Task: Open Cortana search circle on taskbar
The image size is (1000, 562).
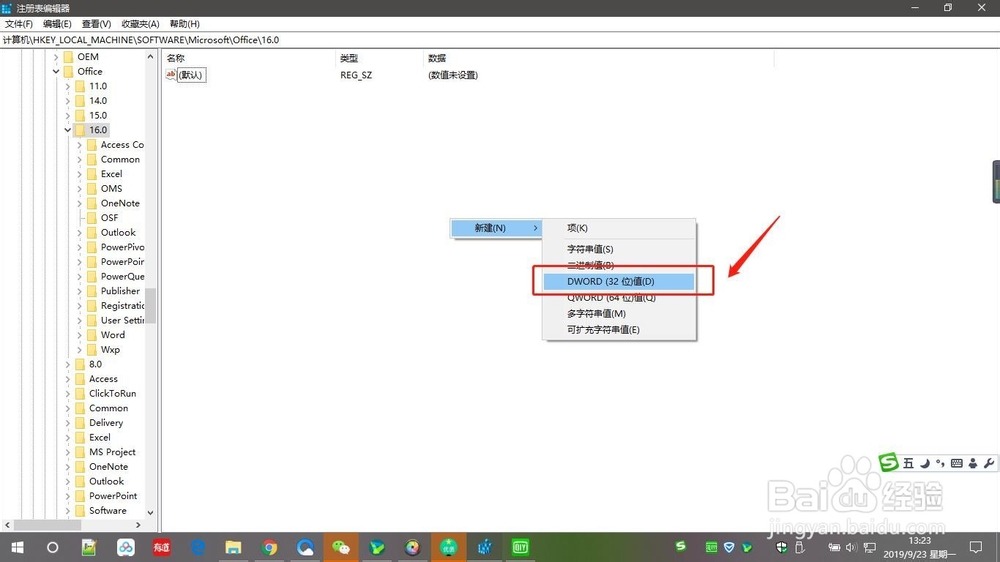Action: (x=52, y=547)
